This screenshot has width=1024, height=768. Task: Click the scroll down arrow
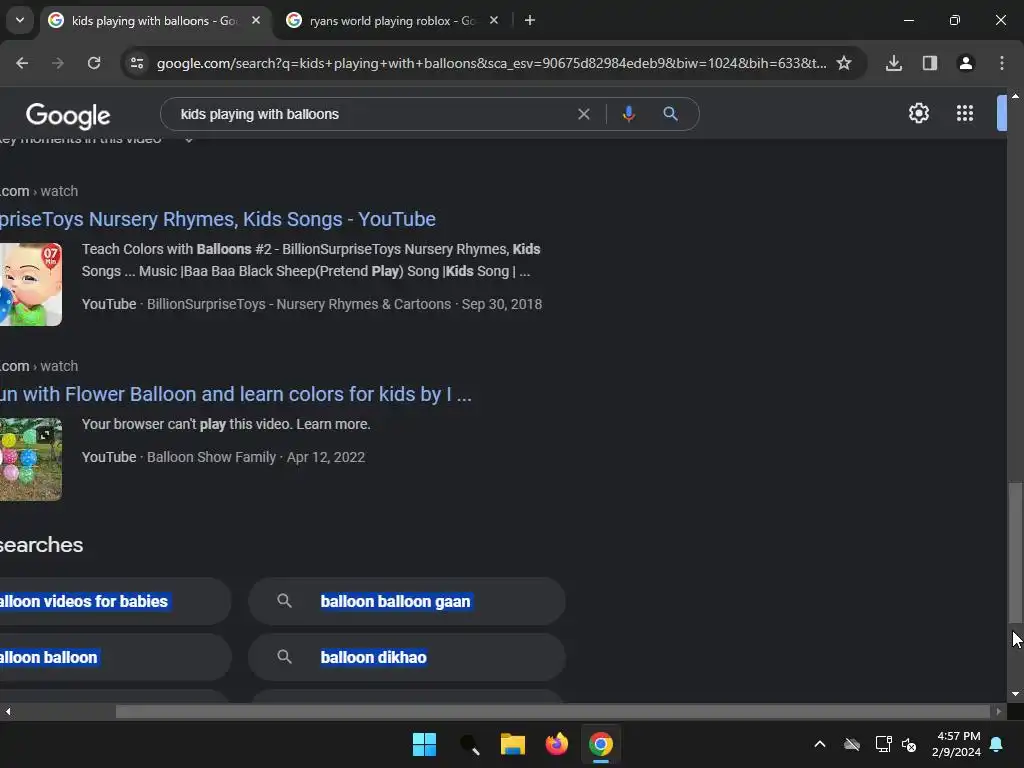(1015, 694)
